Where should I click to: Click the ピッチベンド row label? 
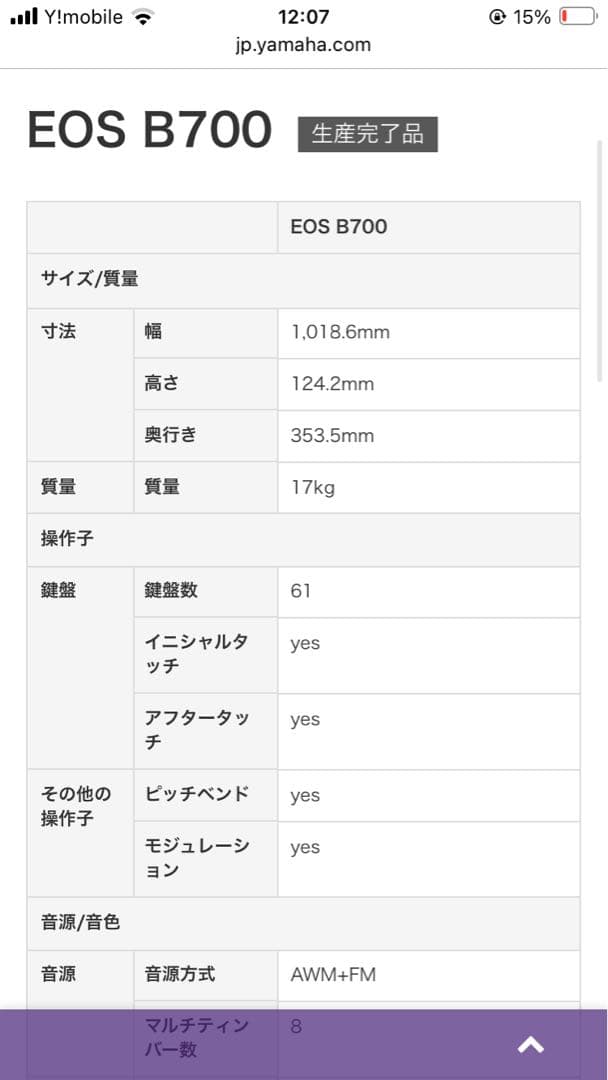(x=197, y=794)
